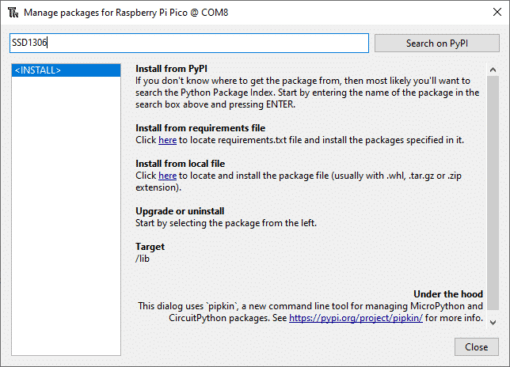The height and width of the screenshot is (367, 510).
Task: Click the Search on PyPI button
Action: tap(437, 43)
